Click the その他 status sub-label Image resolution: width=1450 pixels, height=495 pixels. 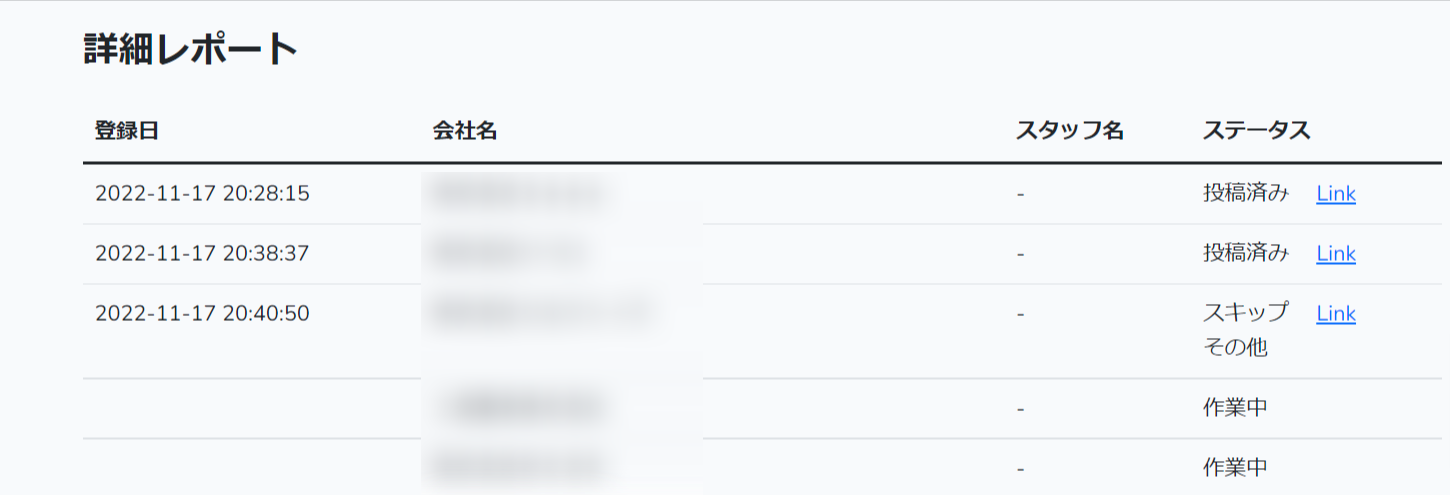[x=1235, y=348]
